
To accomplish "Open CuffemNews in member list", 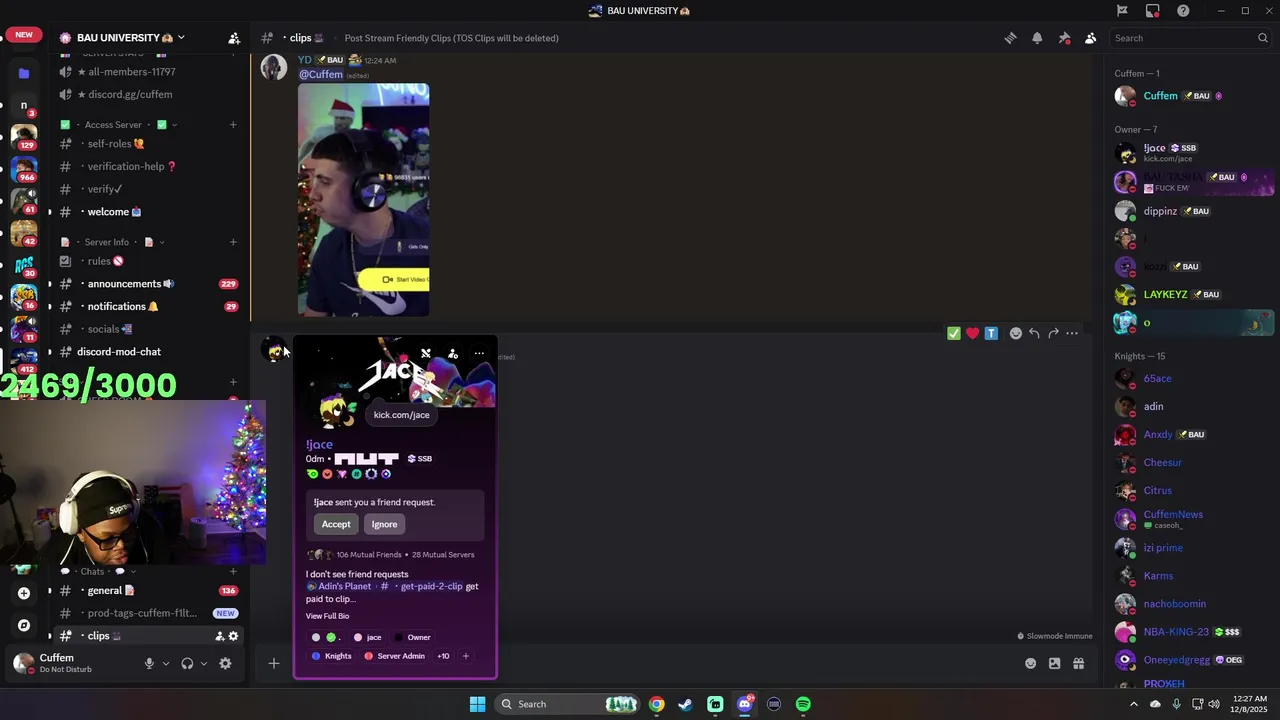I will (x=1193, y=519).
